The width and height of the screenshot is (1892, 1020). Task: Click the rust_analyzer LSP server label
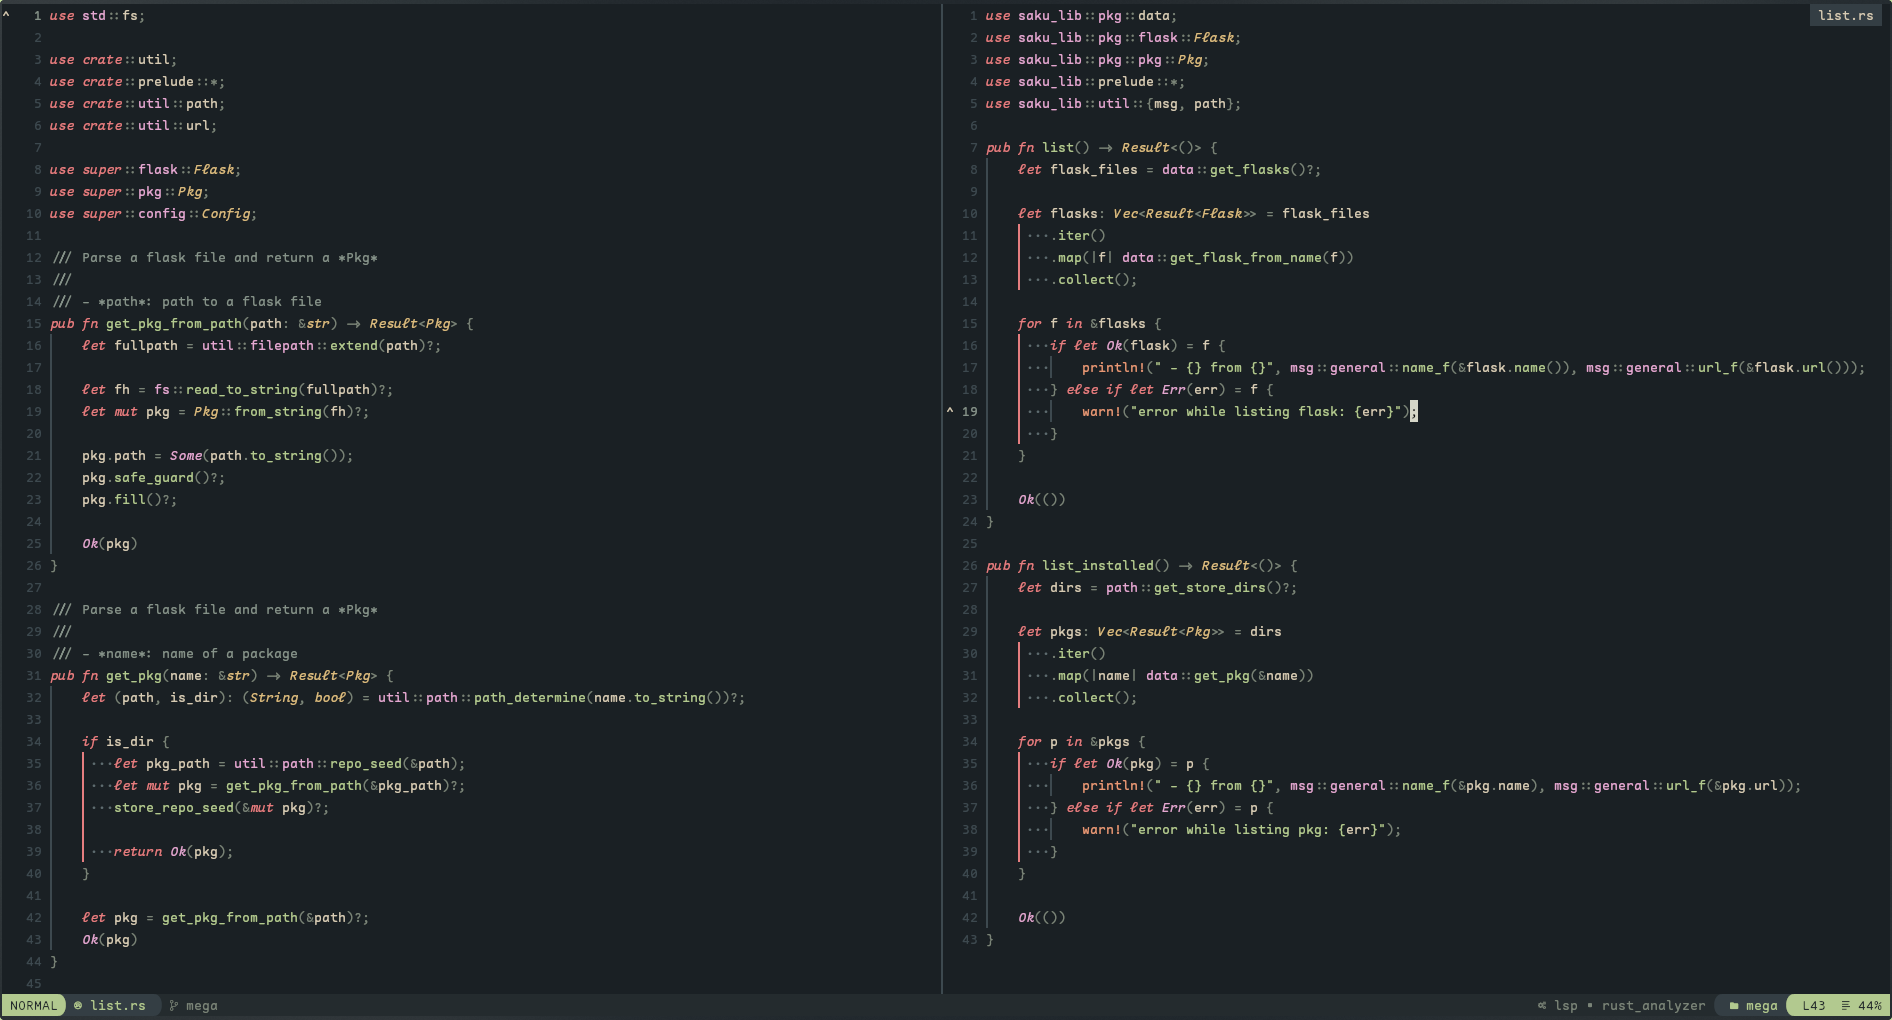1653,1005
